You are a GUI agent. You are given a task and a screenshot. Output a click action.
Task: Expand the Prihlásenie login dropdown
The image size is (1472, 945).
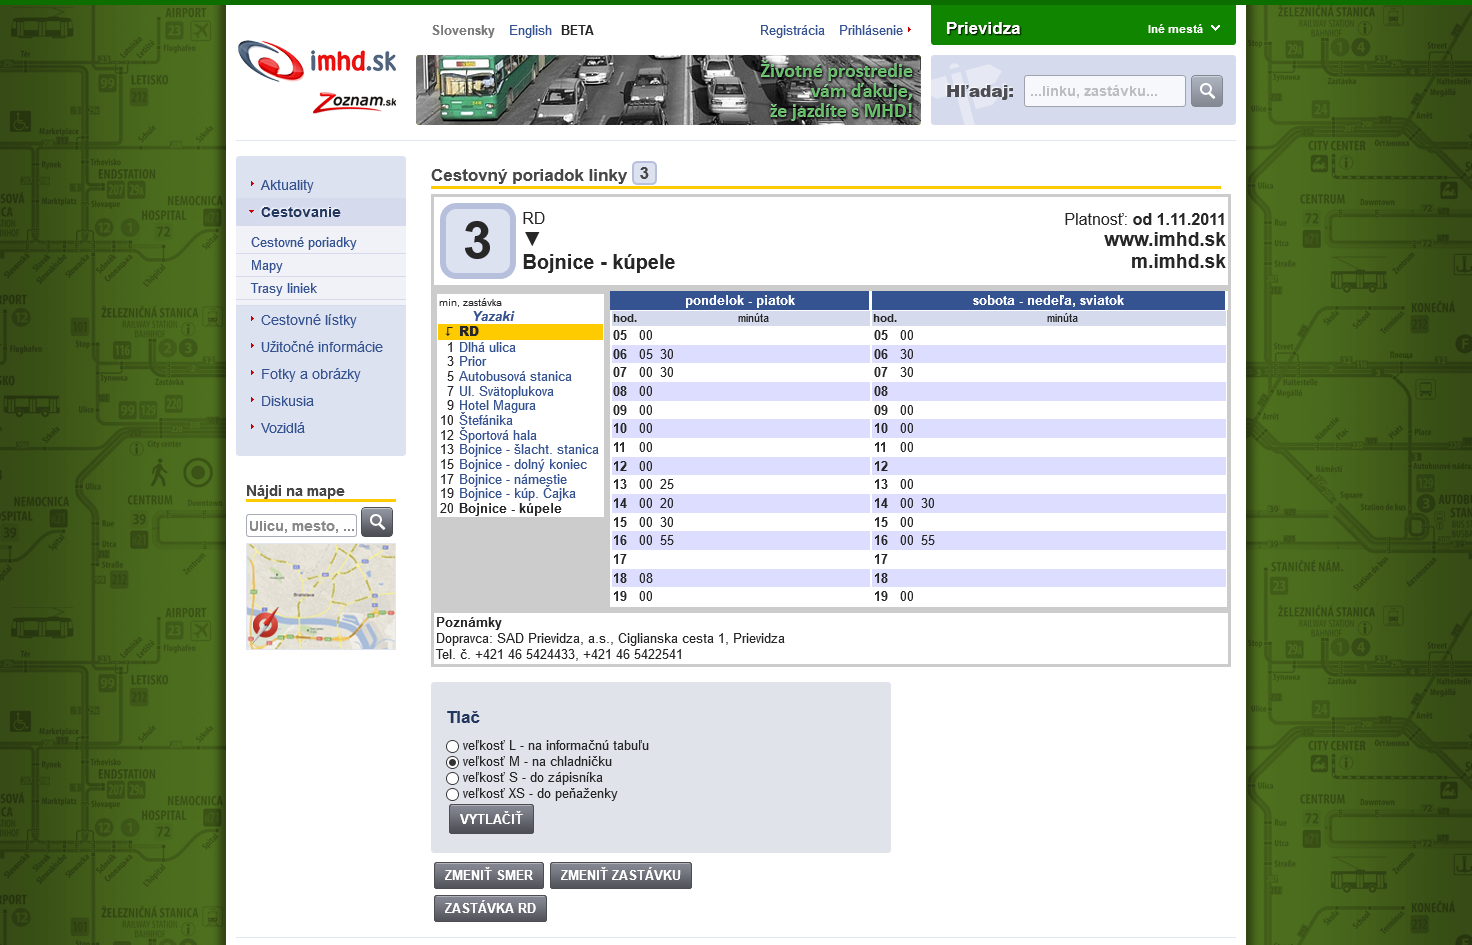pyautogui.click(x=875, y=30)
